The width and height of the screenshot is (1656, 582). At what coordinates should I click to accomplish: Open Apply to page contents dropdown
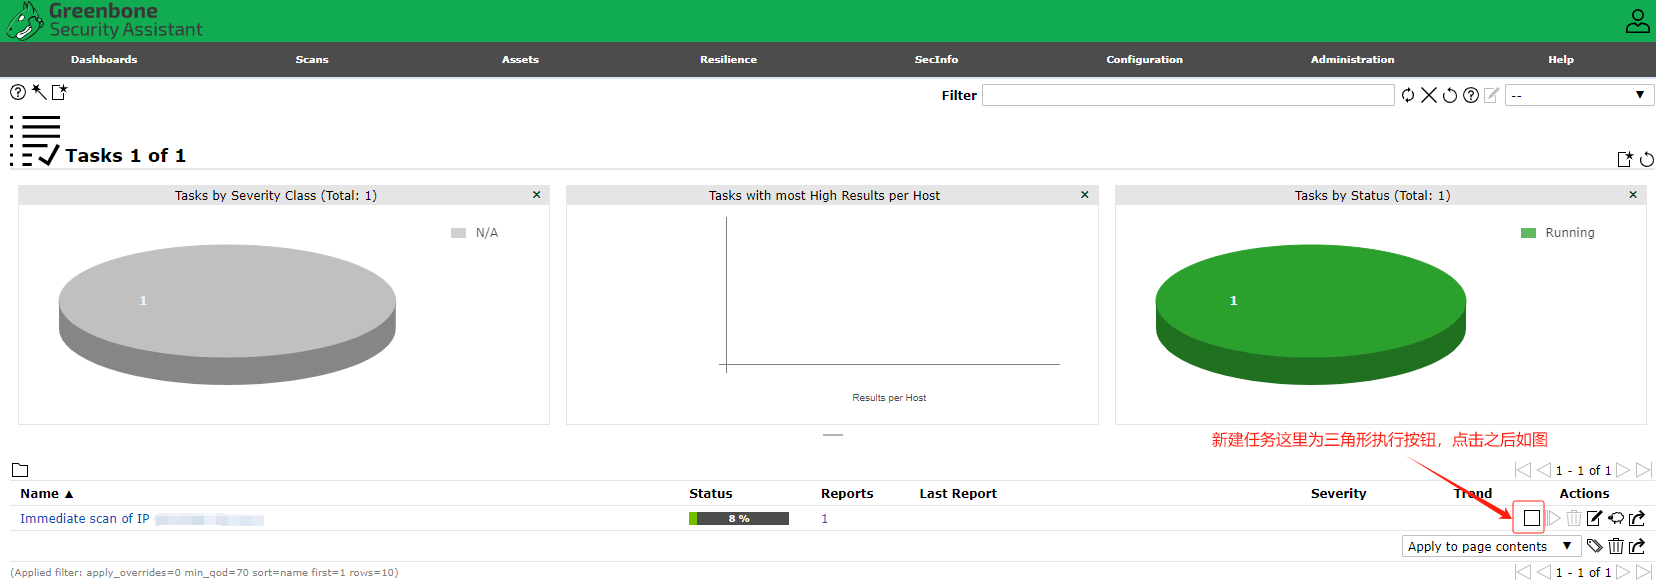[x=1491, y=546]
